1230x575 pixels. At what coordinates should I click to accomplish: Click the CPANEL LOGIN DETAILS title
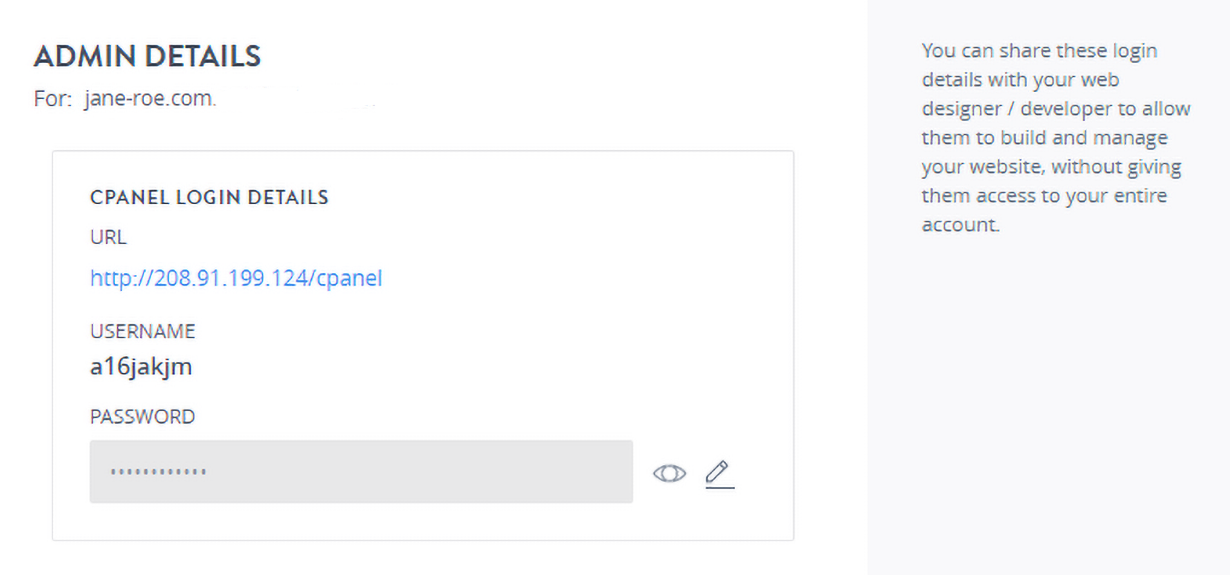coord(209,197)
